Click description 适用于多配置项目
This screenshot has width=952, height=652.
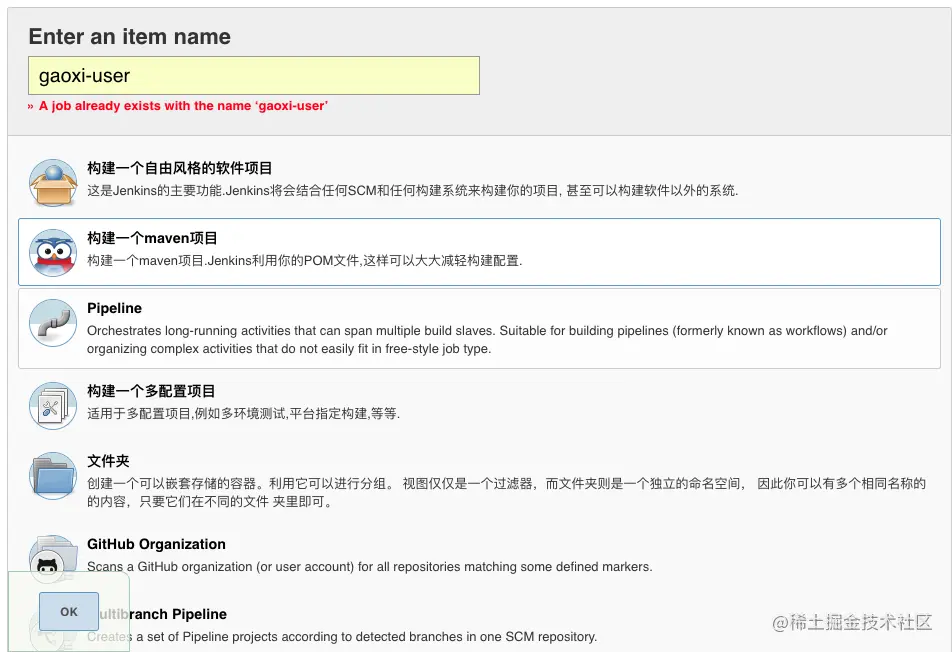pos(243,413)
